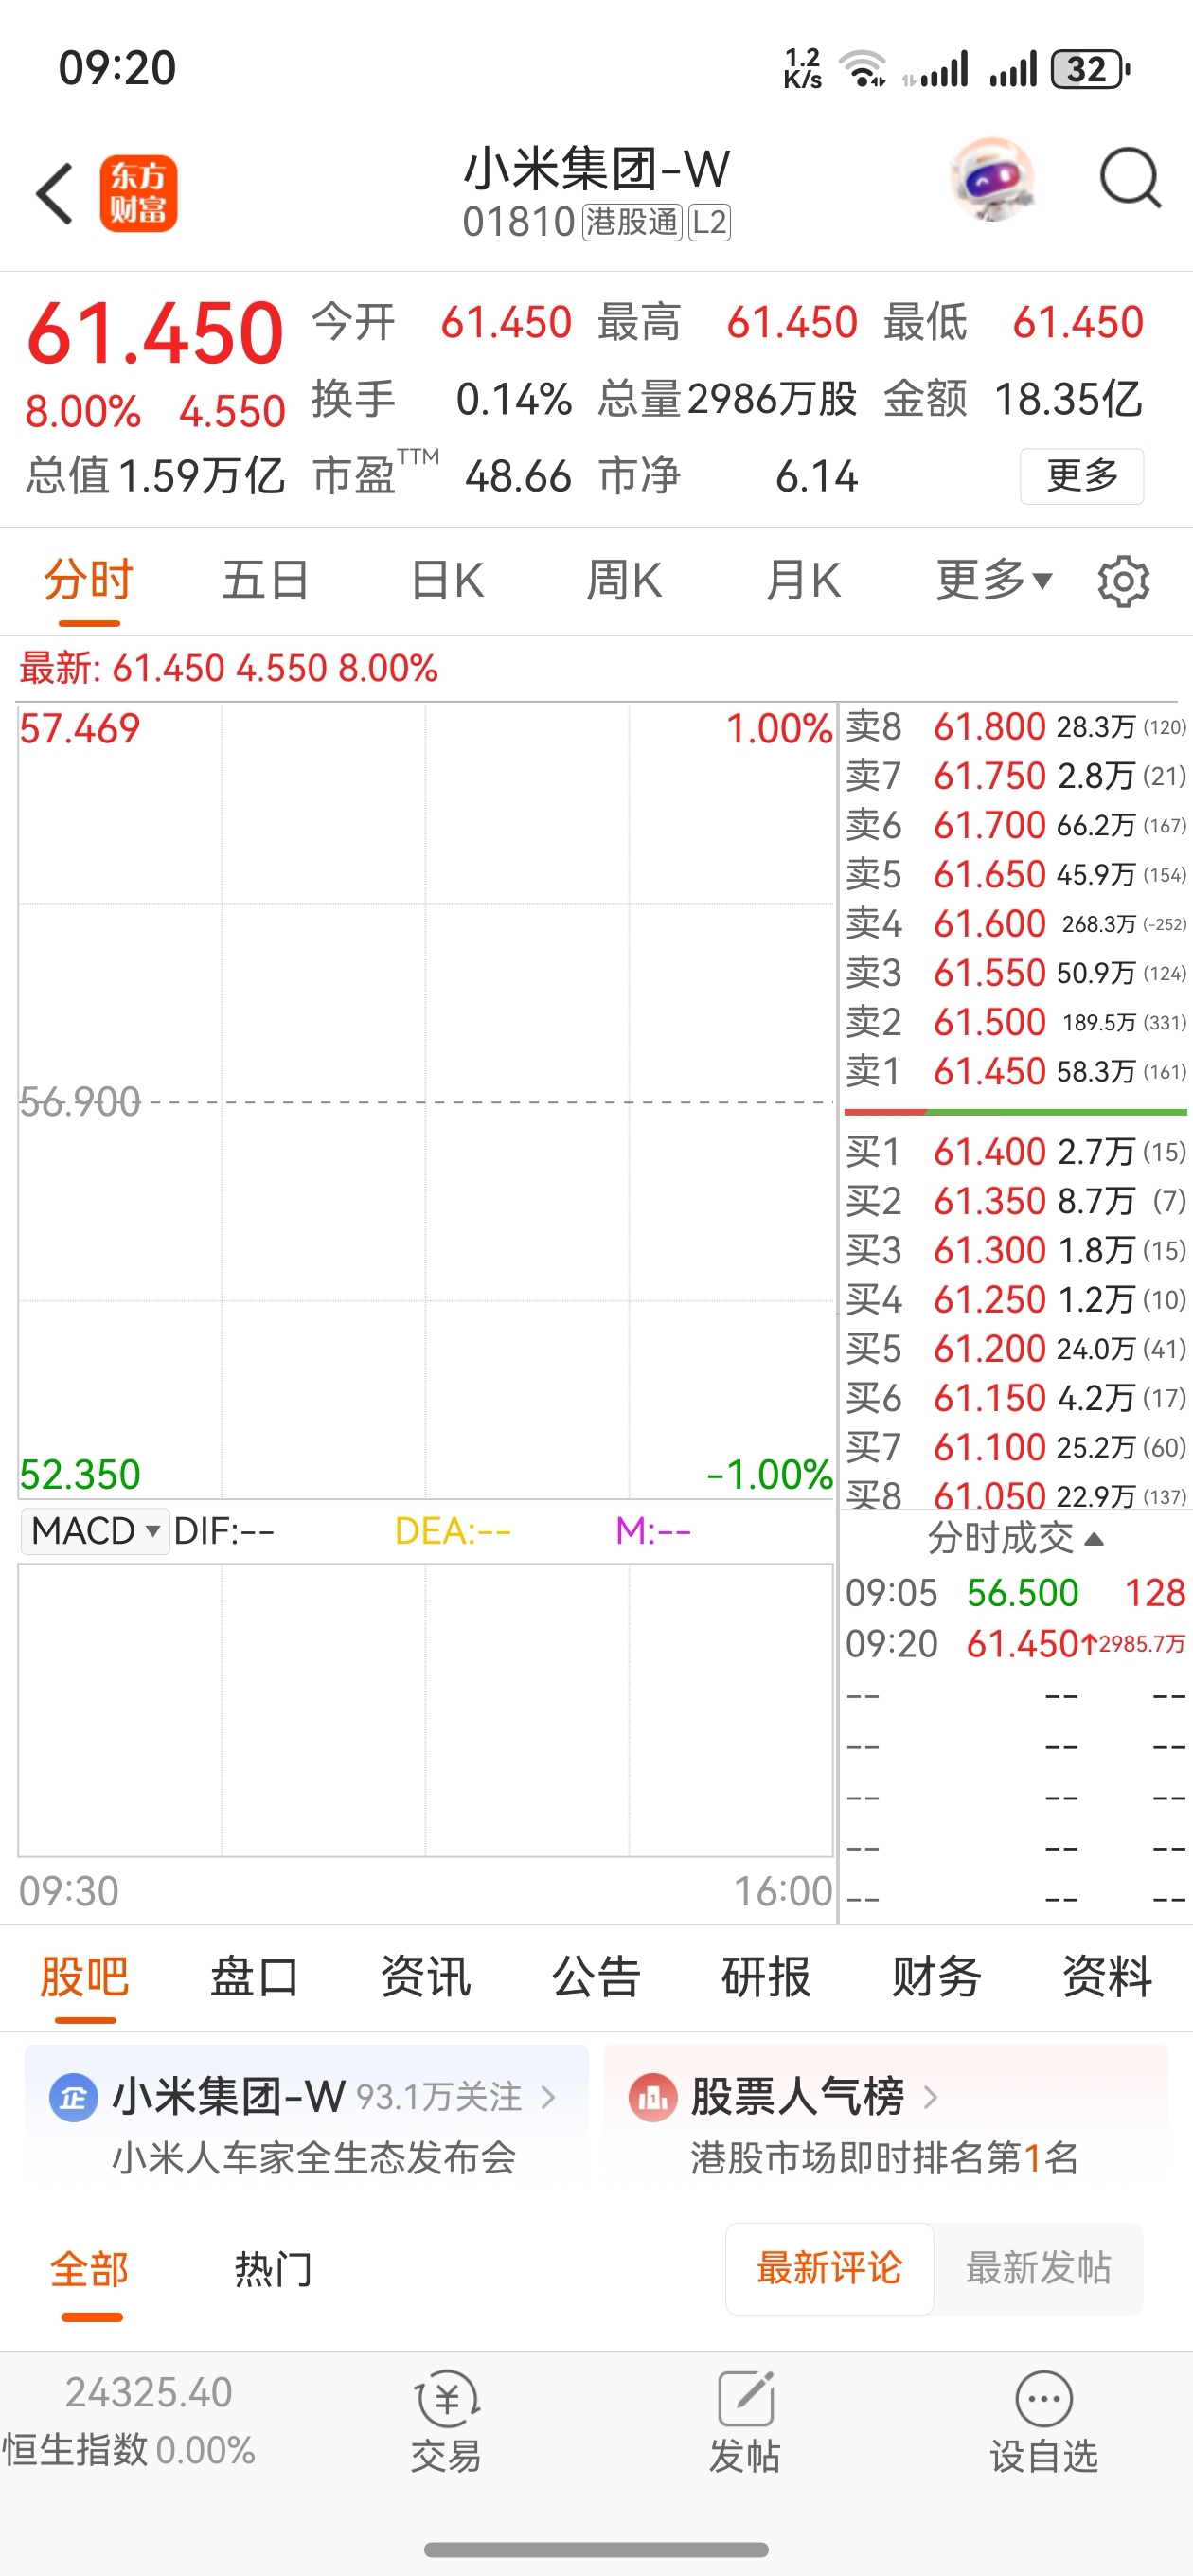Tap the 买5 61.200 order row
The image size is (1193, 2576).
tap(1016, 1349)
